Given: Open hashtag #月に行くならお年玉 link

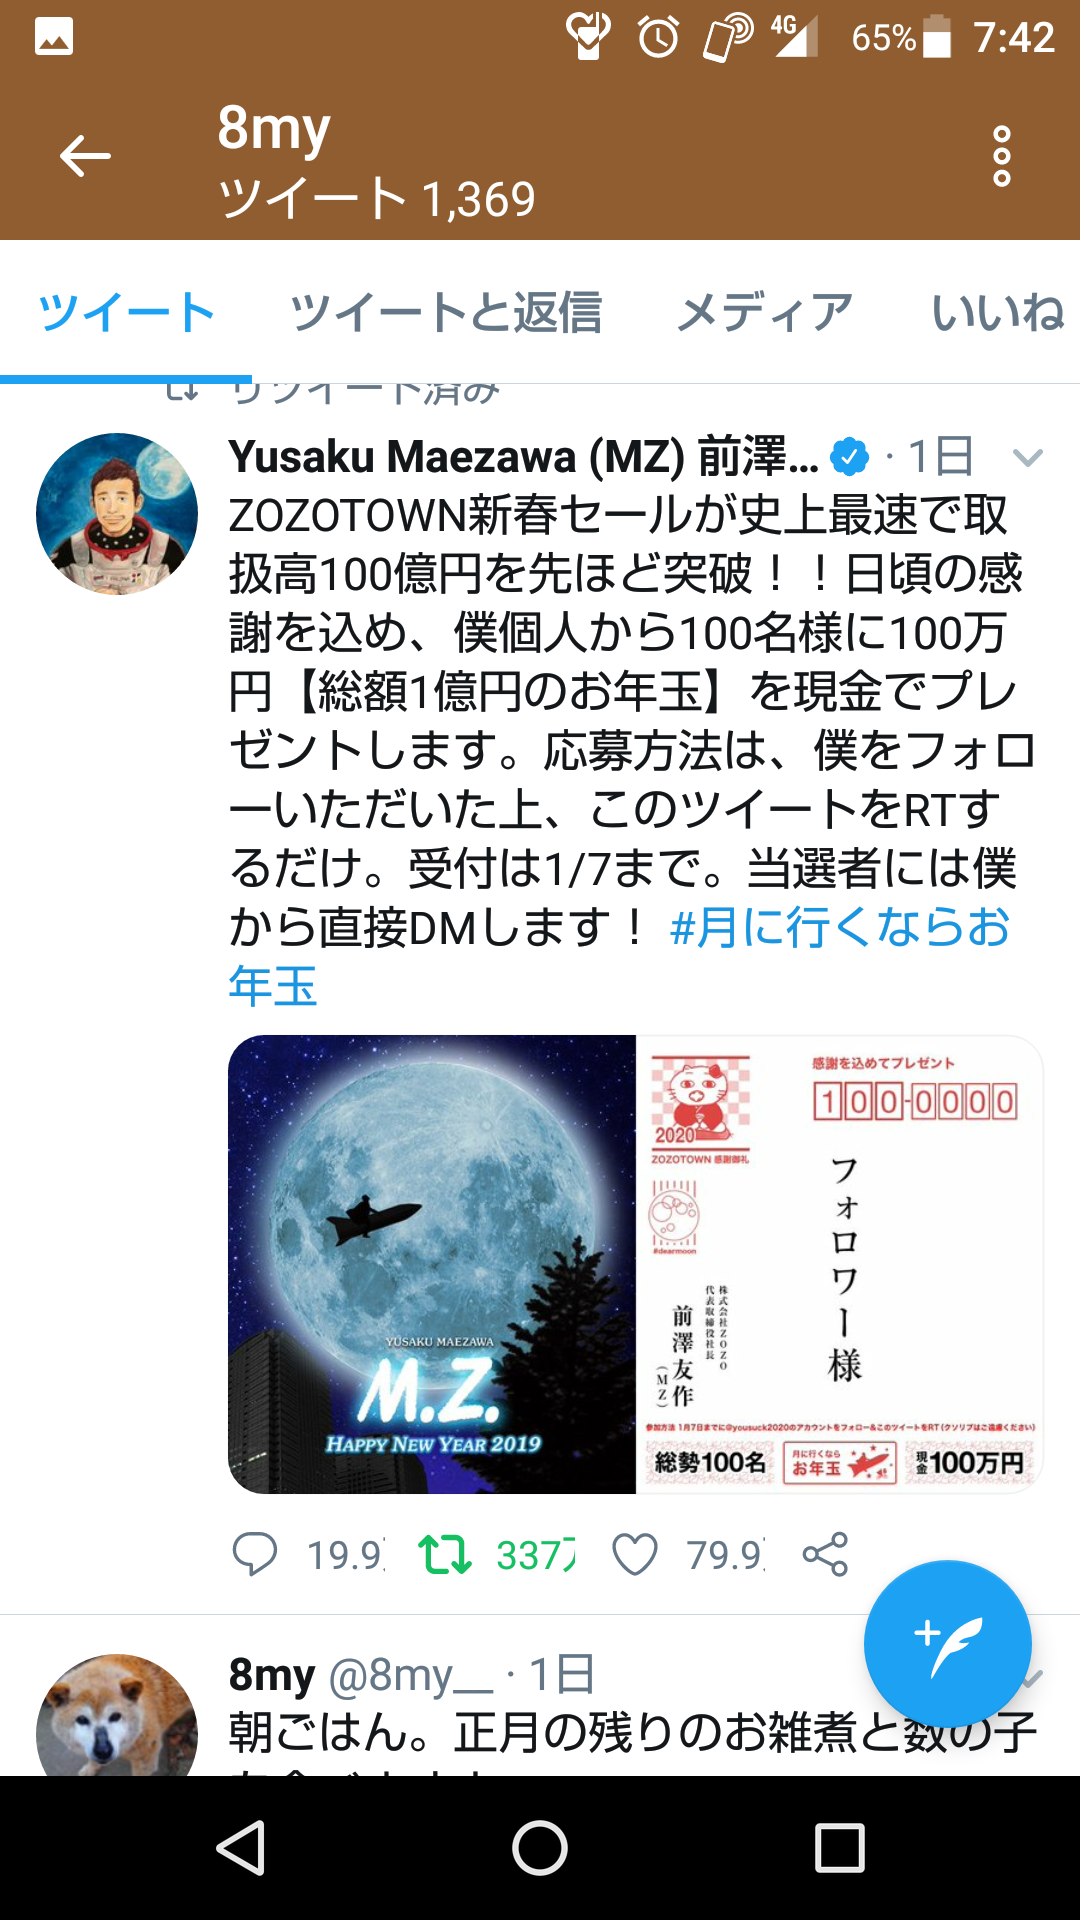Looking at the screenshot, I should pyautogui.click(x=619, y=957).
